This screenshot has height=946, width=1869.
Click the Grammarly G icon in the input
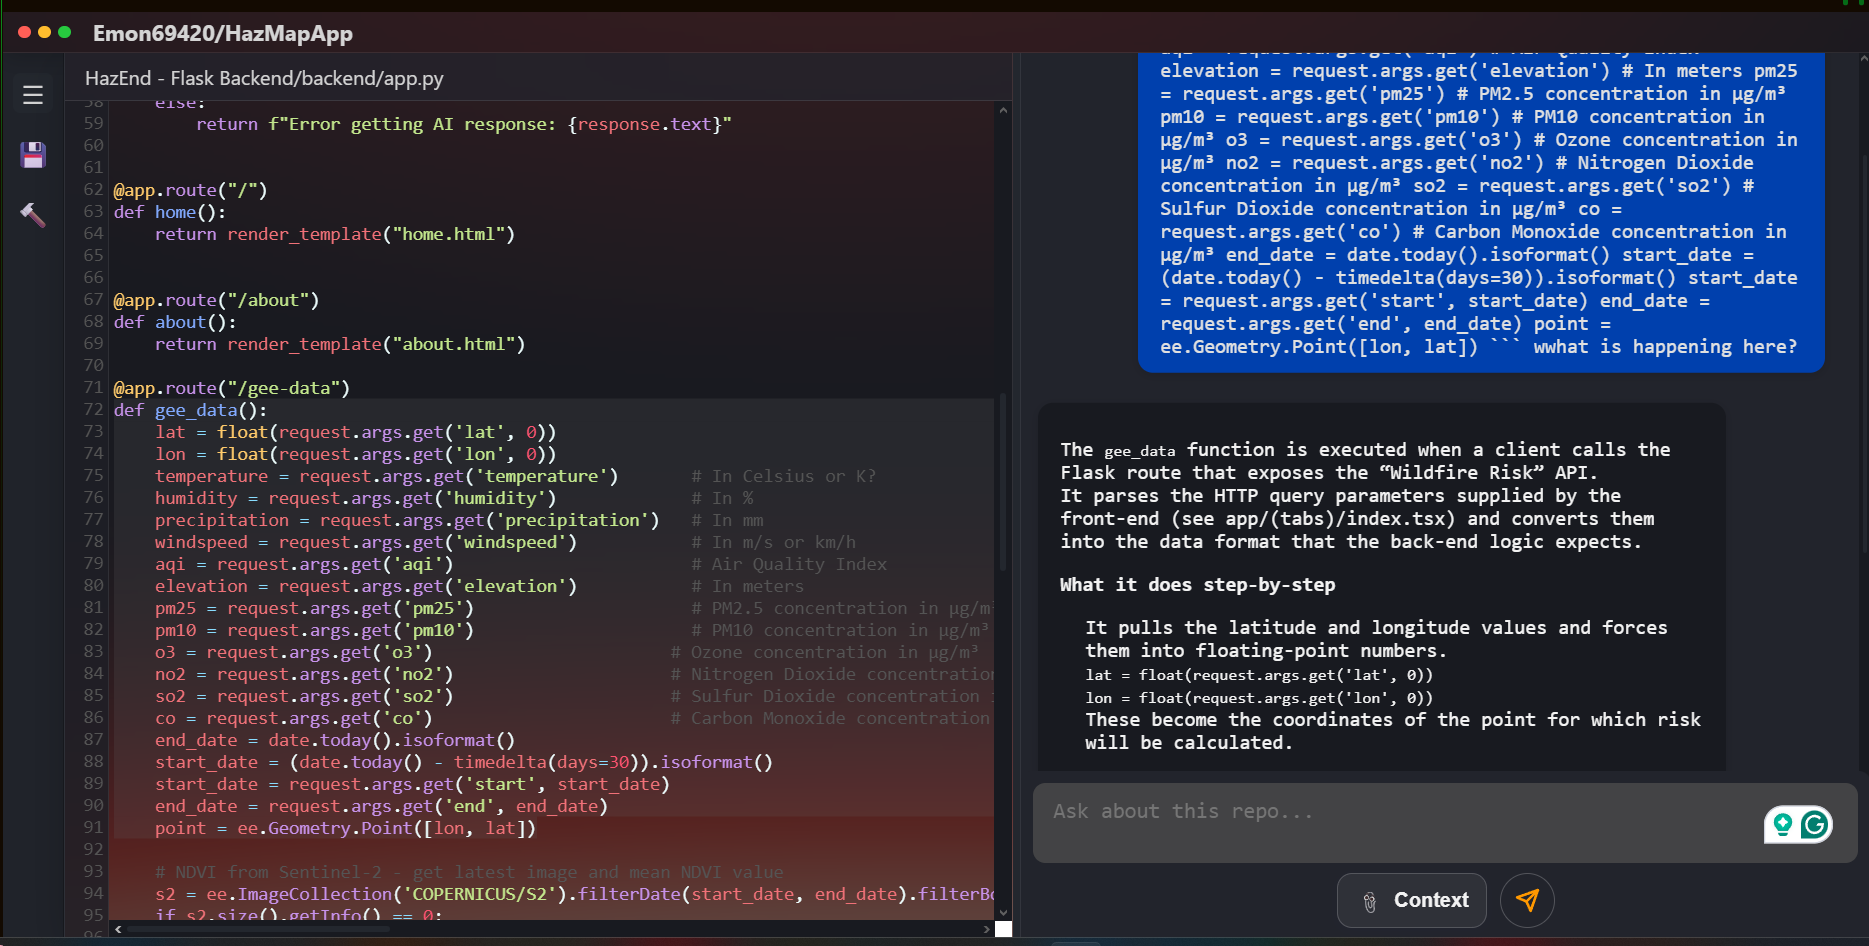coord(1815,824)
